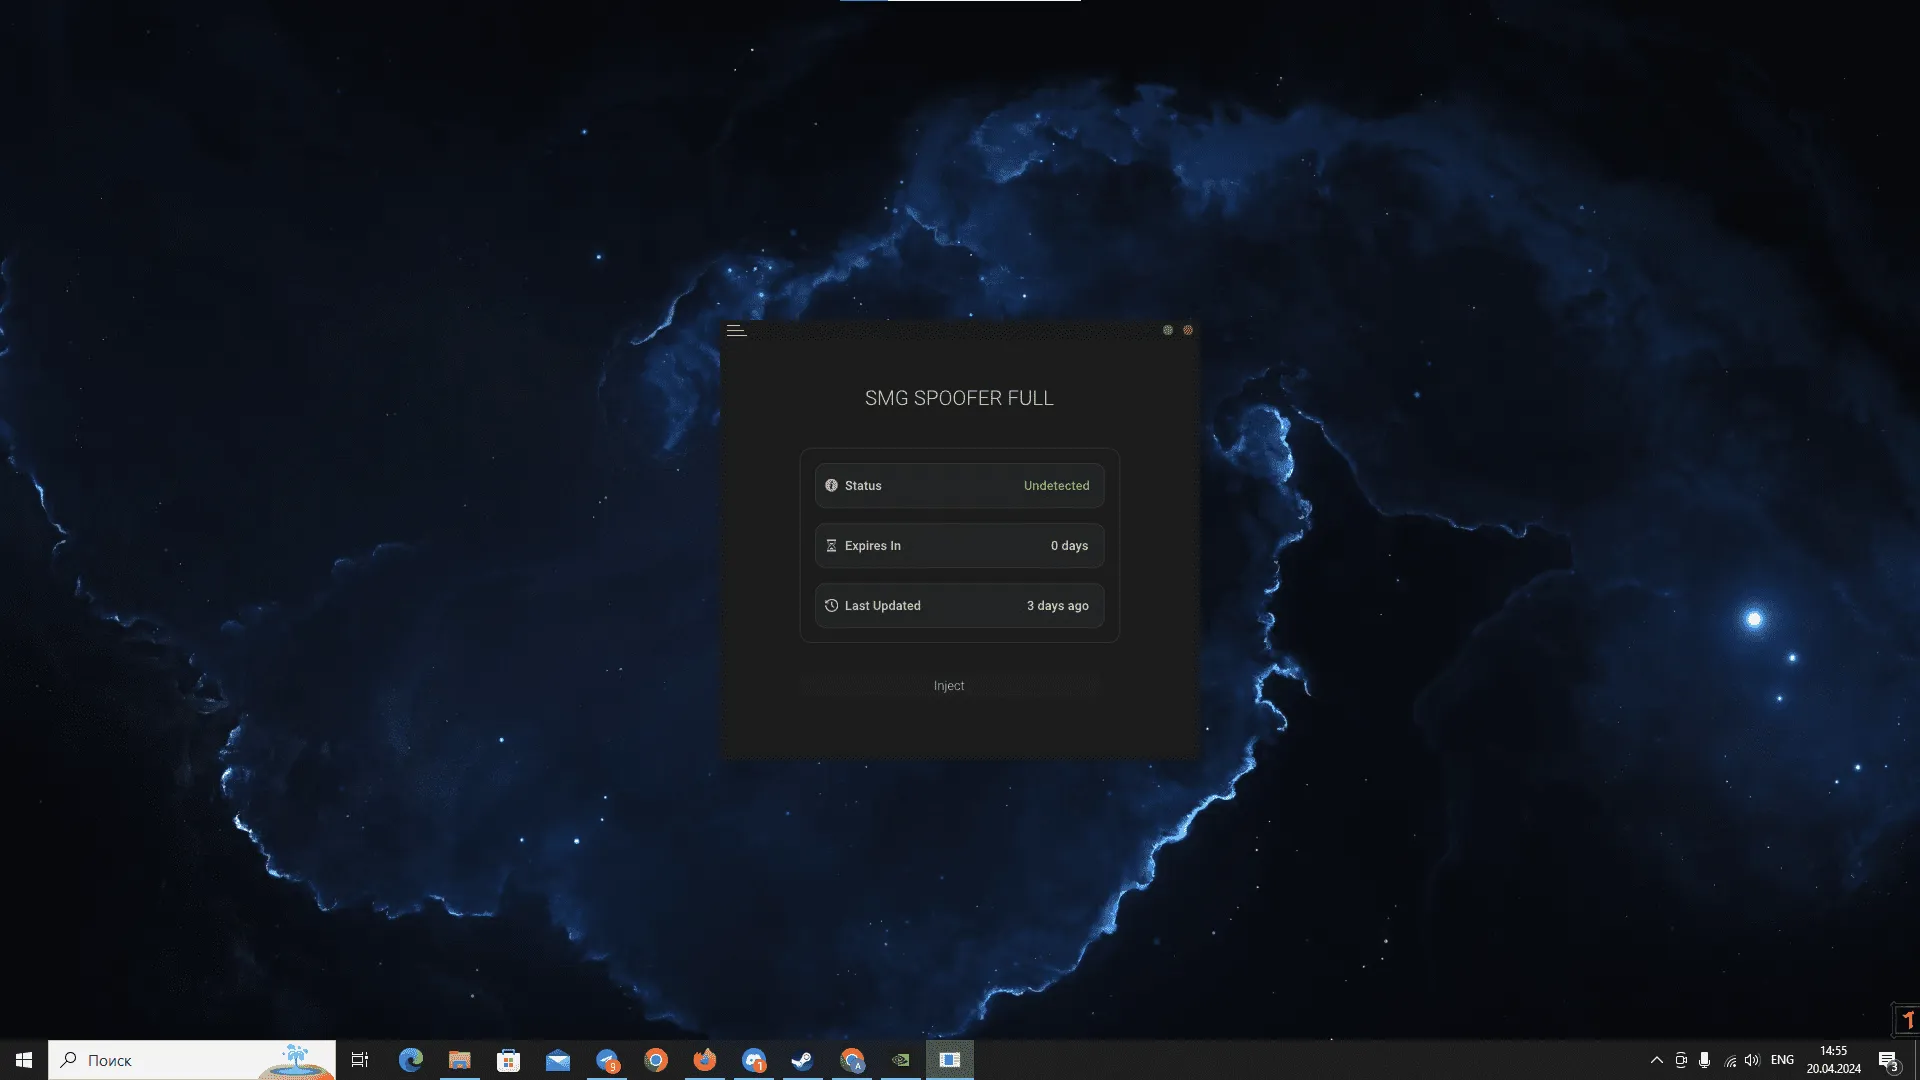Open the hamburger menu in spoofer window

(x=736, y=330)
